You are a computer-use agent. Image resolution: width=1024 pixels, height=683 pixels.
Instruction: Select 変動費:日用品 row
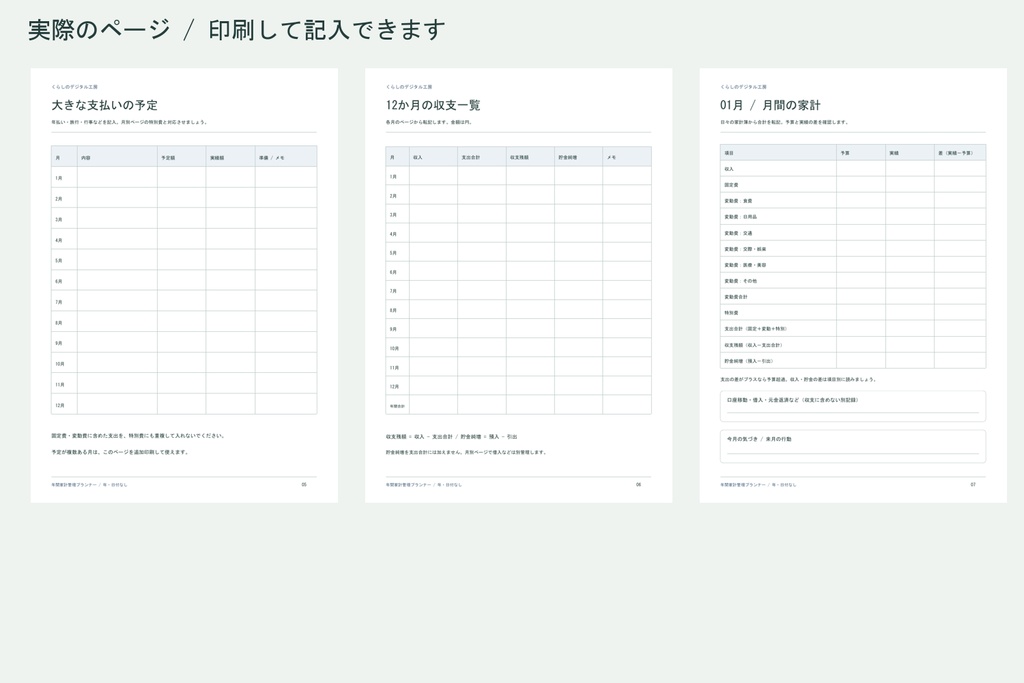click(x=853, y=217)
